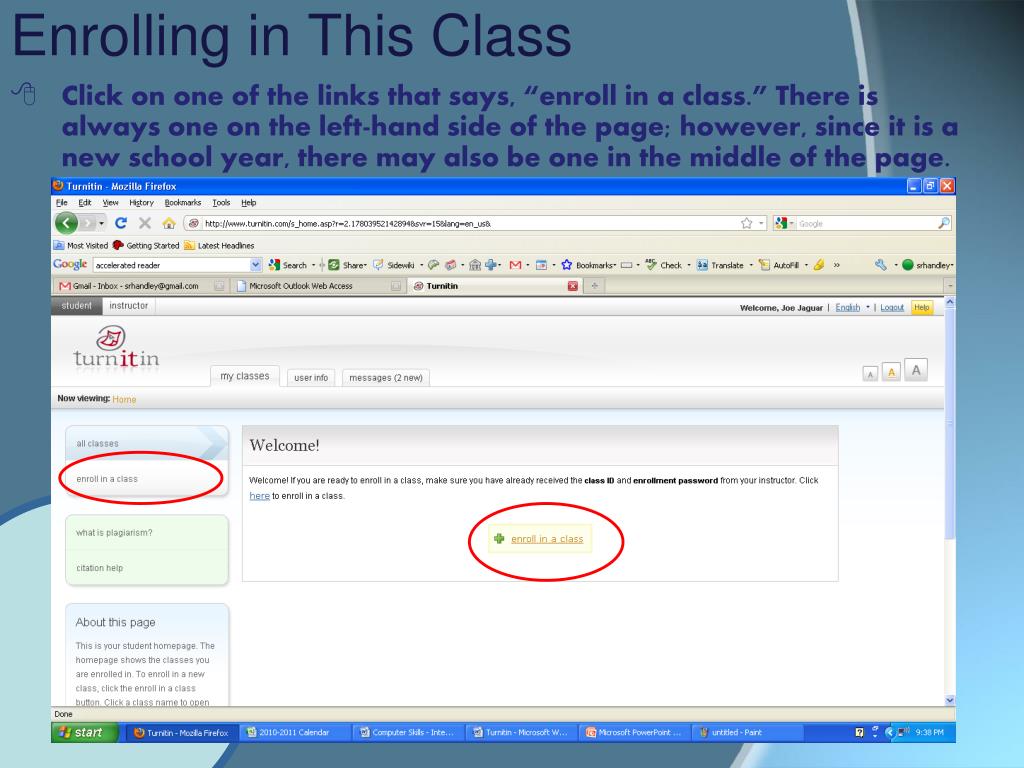Click the Stop loading X icon
This screenshot has height=768, width=1024.
(x=145, y=223)
